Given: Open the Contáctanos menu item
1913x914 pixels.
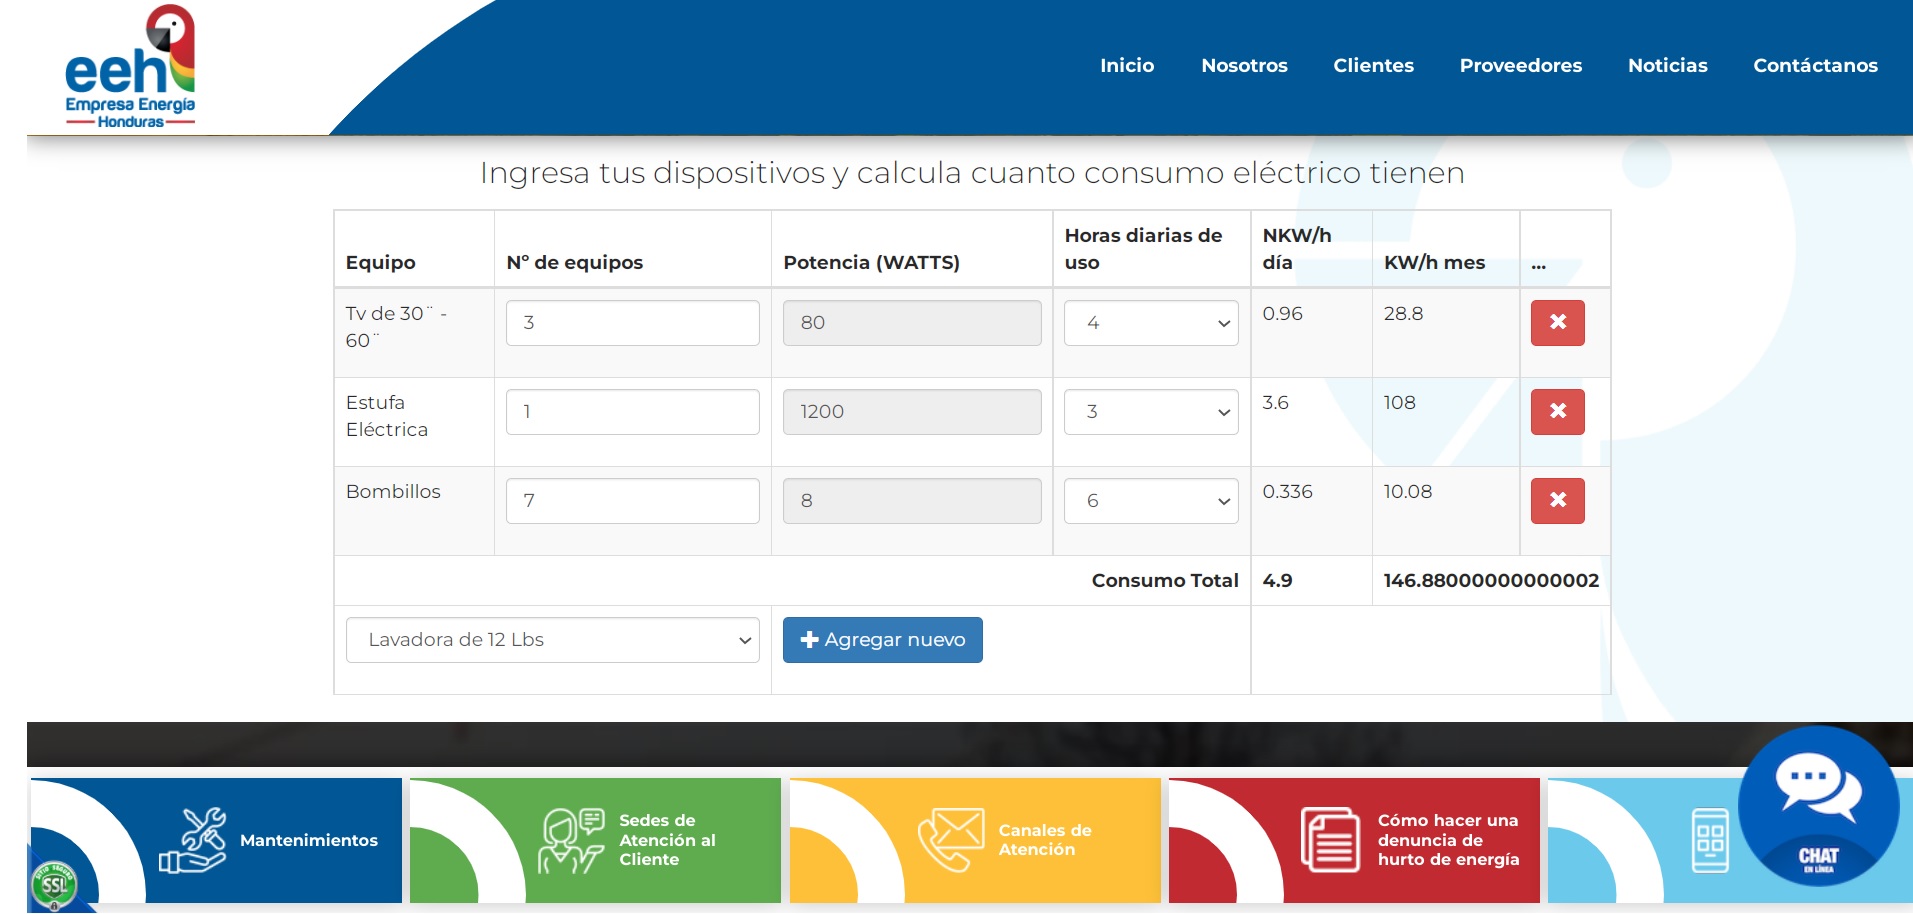Looking at the screenshot, I should pos(1815,65).
